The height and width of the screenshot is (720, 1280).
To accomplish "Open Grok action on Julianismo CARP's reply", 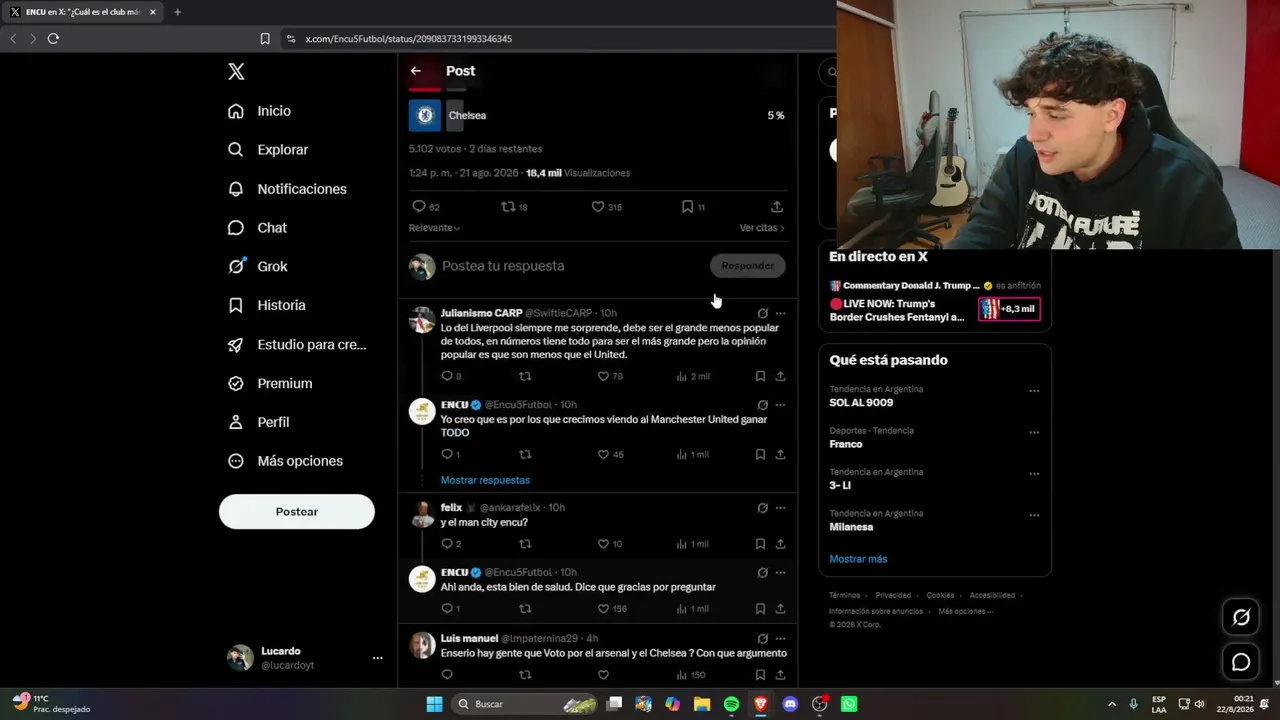I will coord(762,313).
